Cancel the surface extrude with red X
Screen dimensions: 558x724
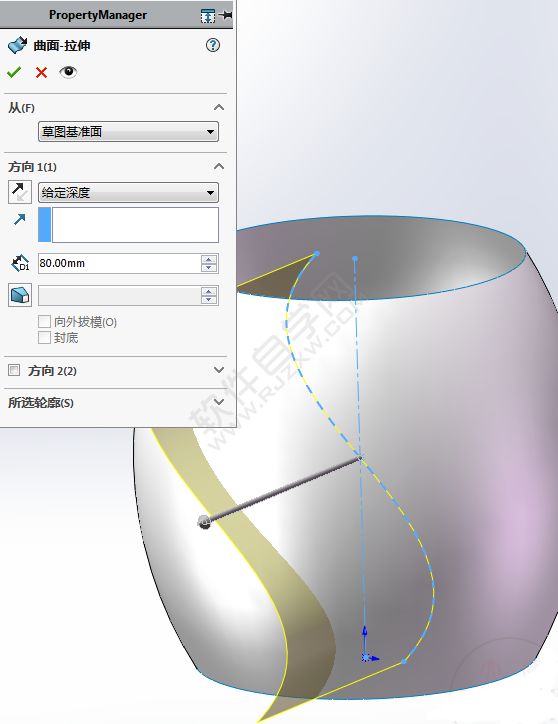pyautogui.click(x=42, y=72)
